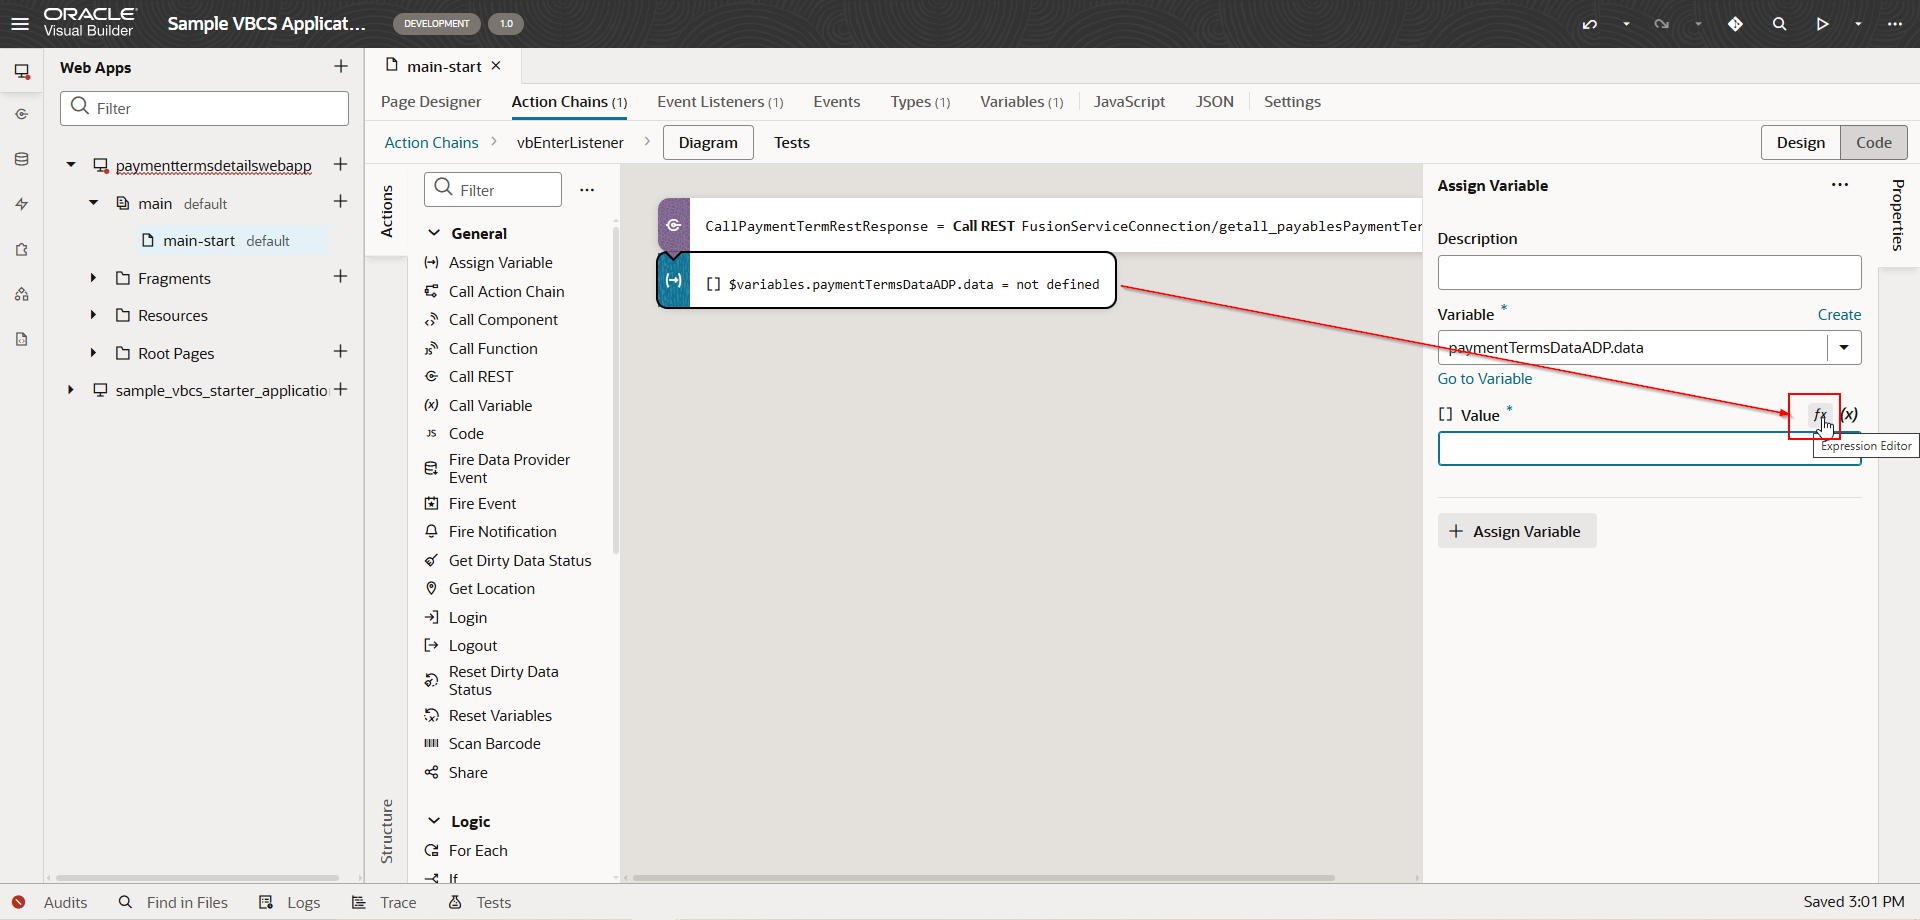Click the Undo icon in the header

(1590, 24)
